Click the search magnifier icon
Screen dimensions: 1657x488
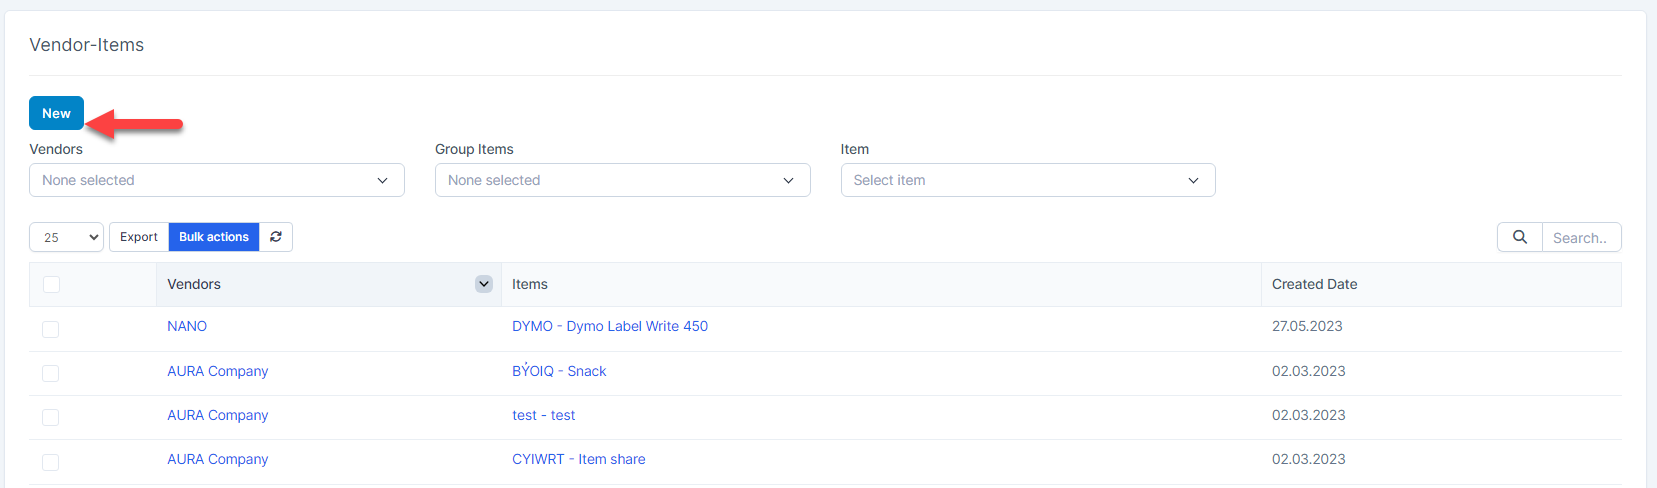pos(1519,237)
